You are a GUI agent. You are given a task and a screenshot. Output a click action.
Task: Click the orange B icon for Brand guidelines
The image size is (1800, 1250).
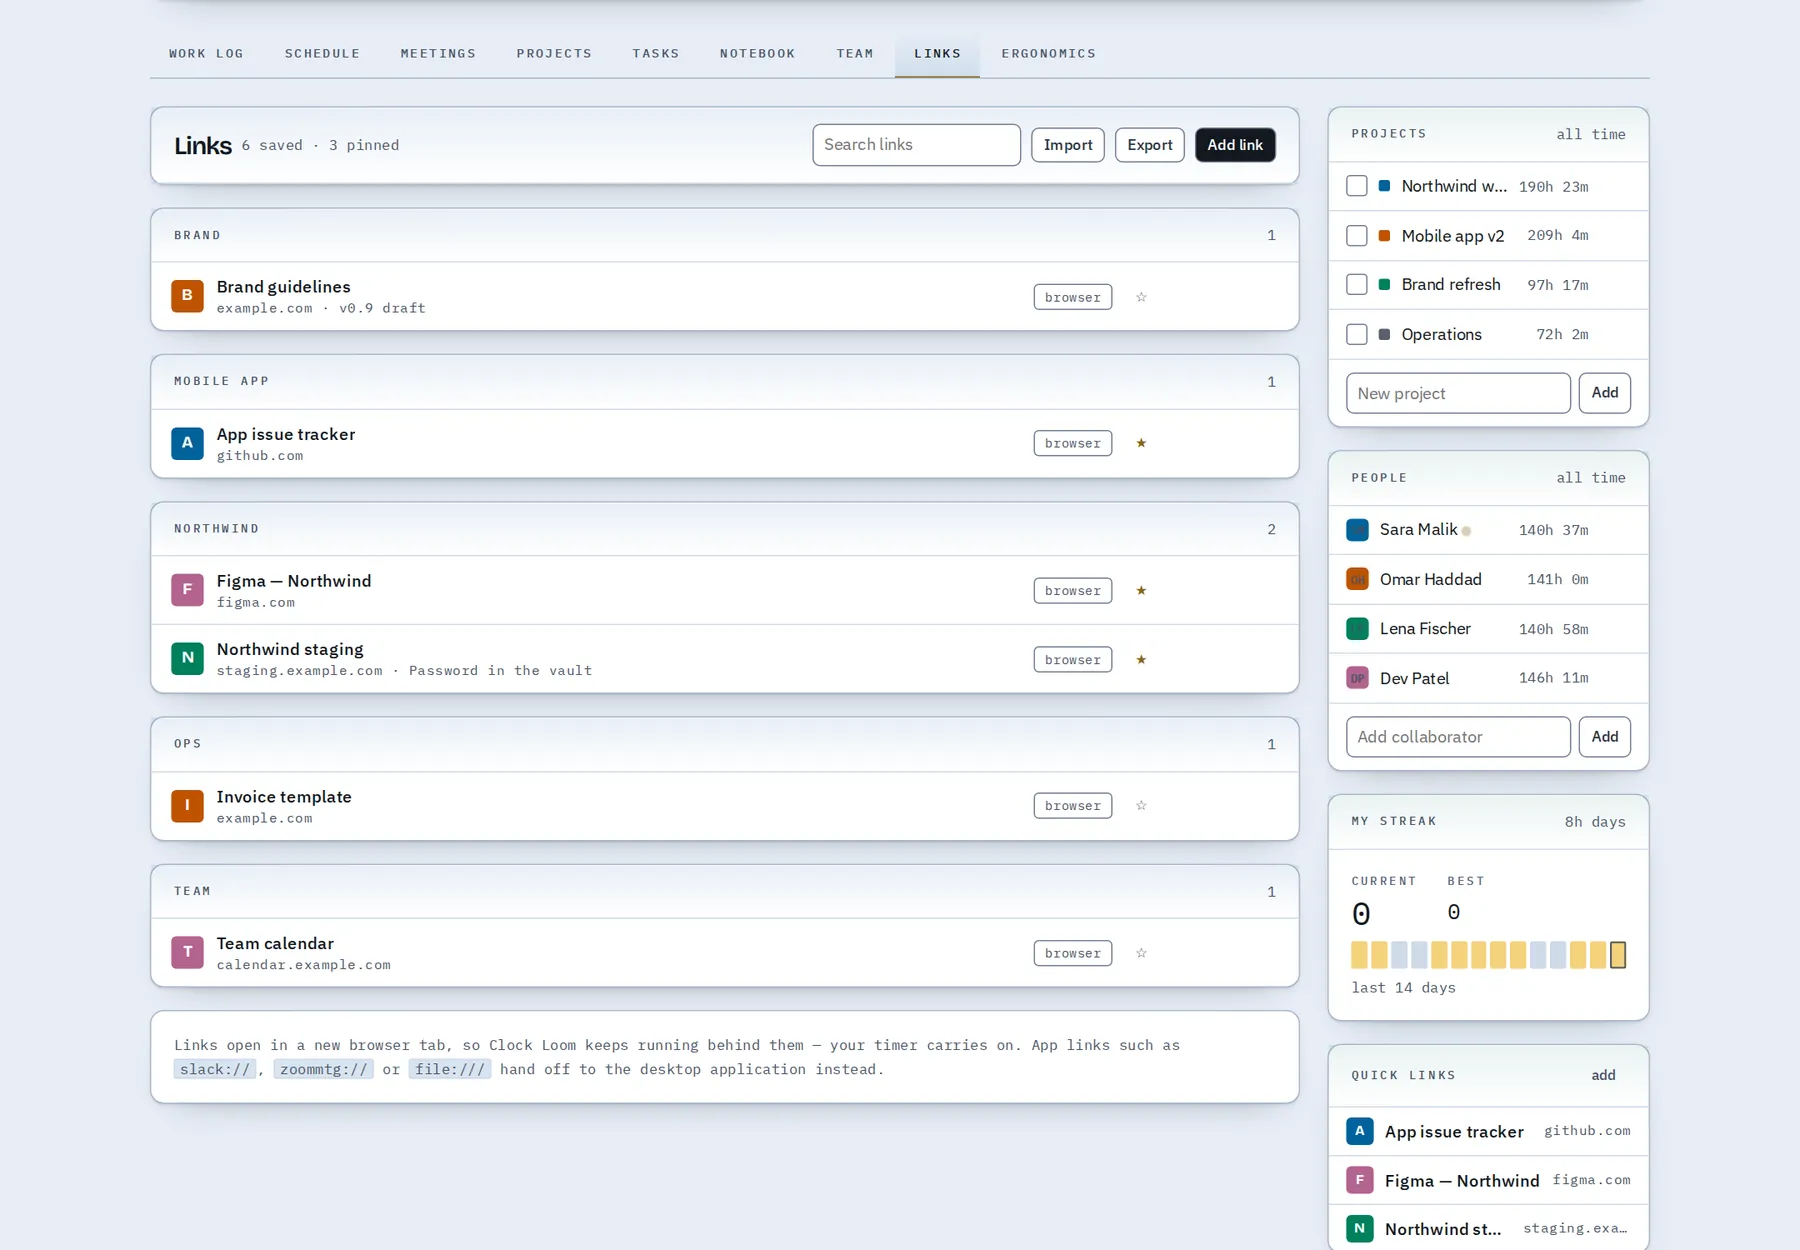click(187, 296)
